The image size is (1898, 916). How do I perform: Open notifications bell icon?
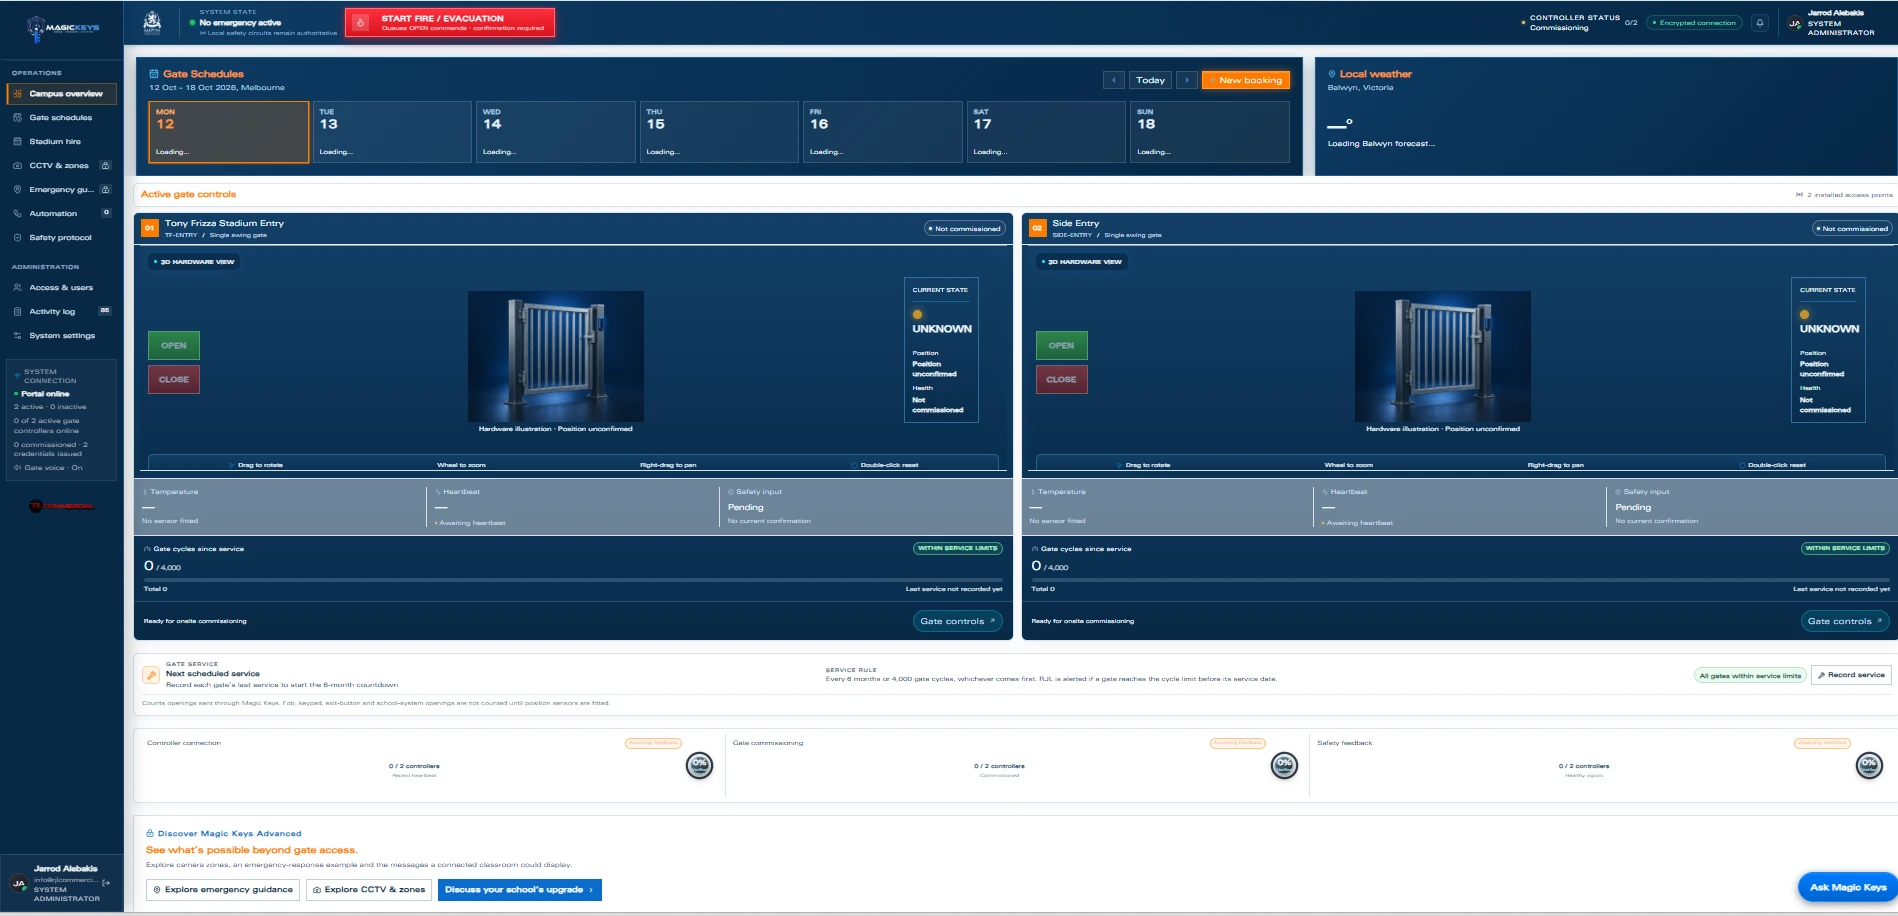tap(1760, 22)
